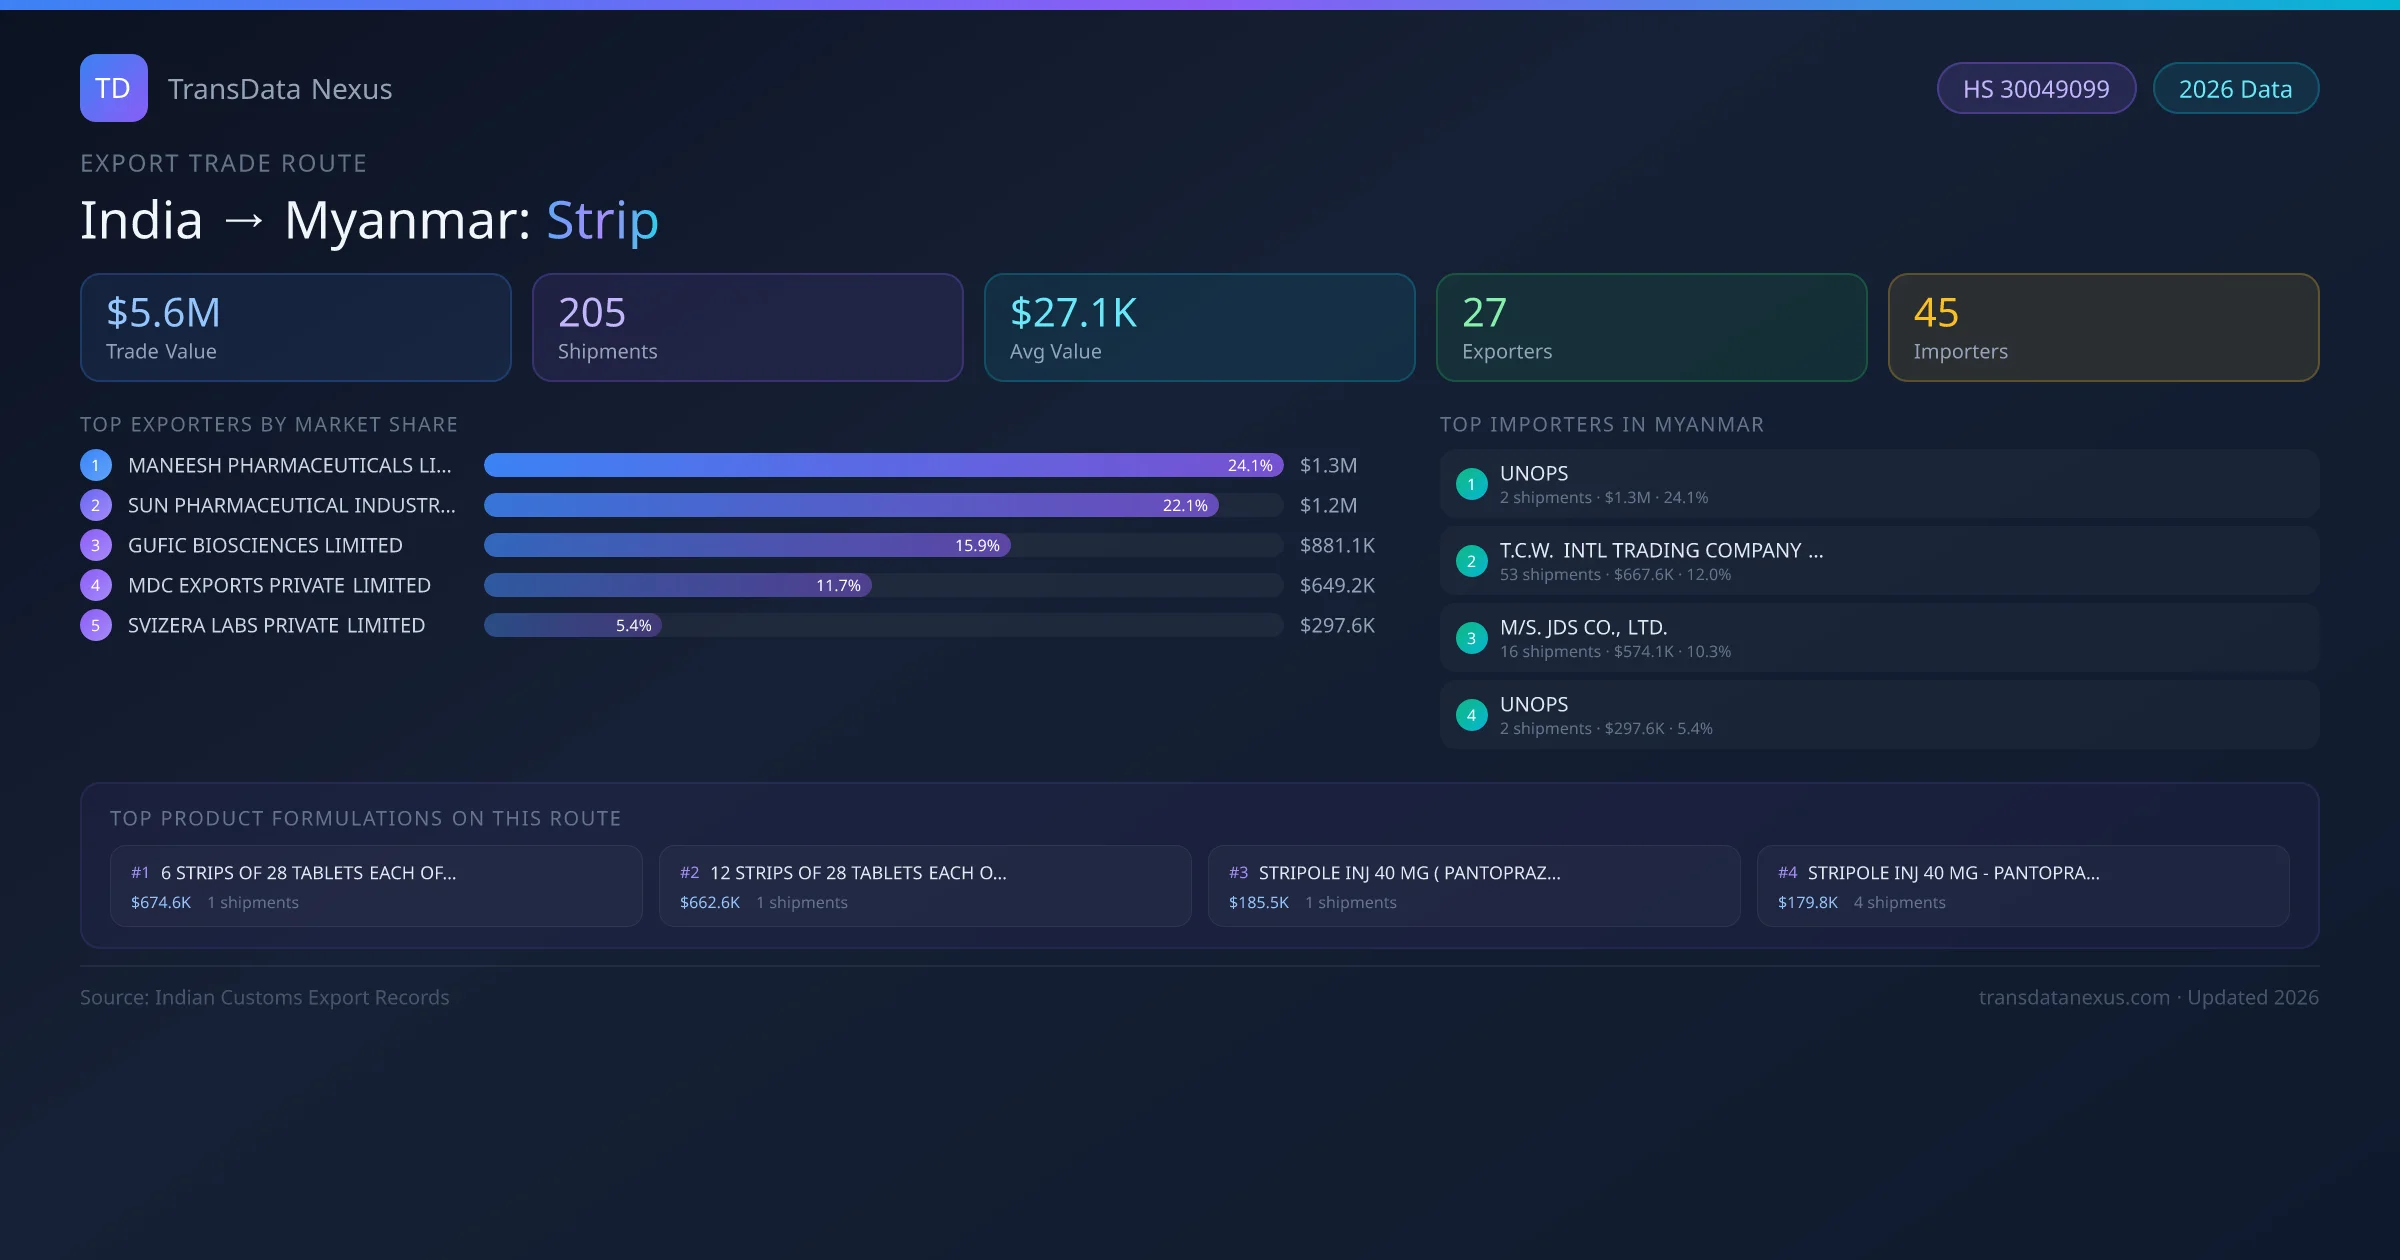Image resolution: width=2400 pixels, height=1260 pixels.
Task: Open #1 6 Strips of 28 Tablets formulation
Action: 376,886
